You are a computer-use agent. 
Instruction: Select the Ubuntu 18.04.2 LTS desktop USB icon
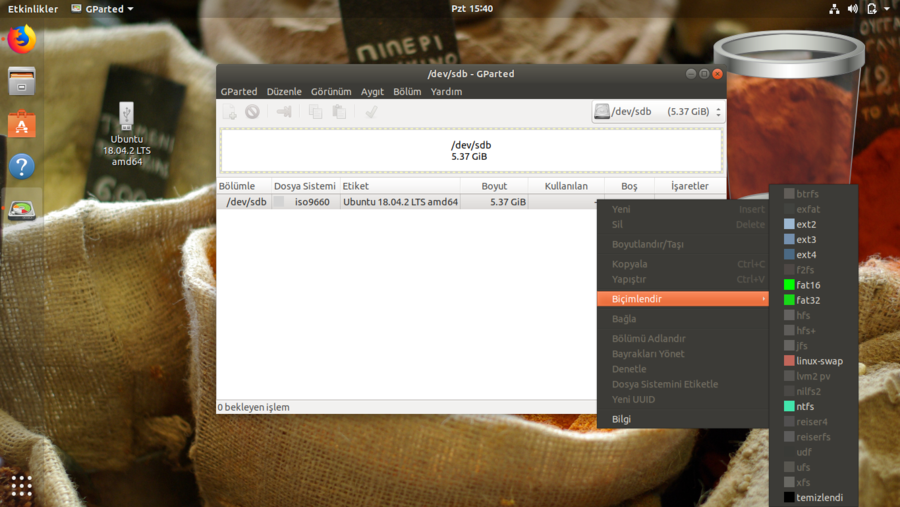(127, 134)
